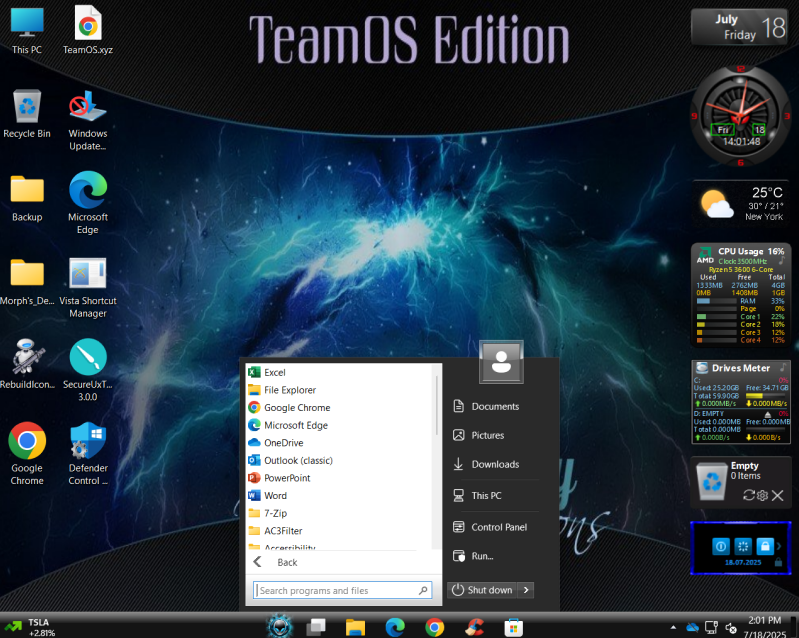Screen dimensions: 799x638
Task: Click the restart icon in shutdown gadget
Action: click(743, 546)
